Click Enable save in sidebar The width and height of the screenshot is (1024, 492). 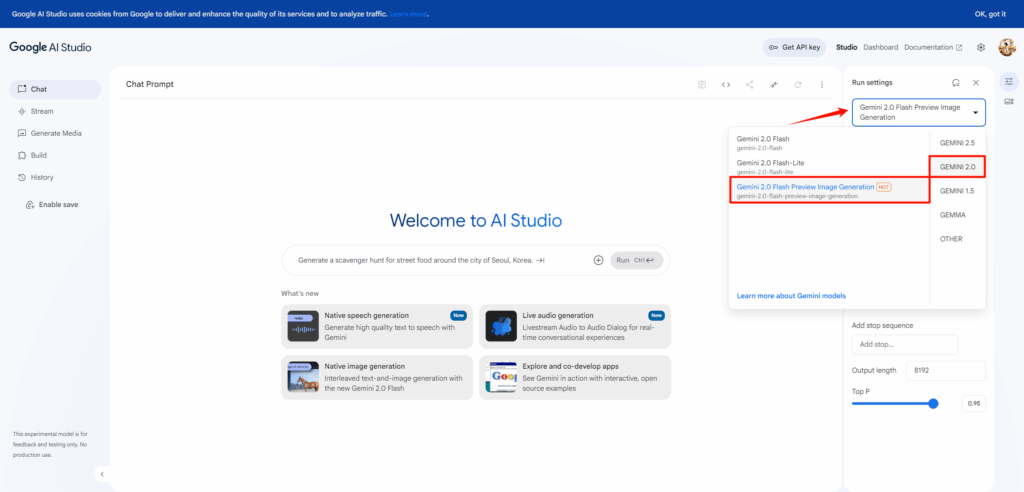coord(52,205)
